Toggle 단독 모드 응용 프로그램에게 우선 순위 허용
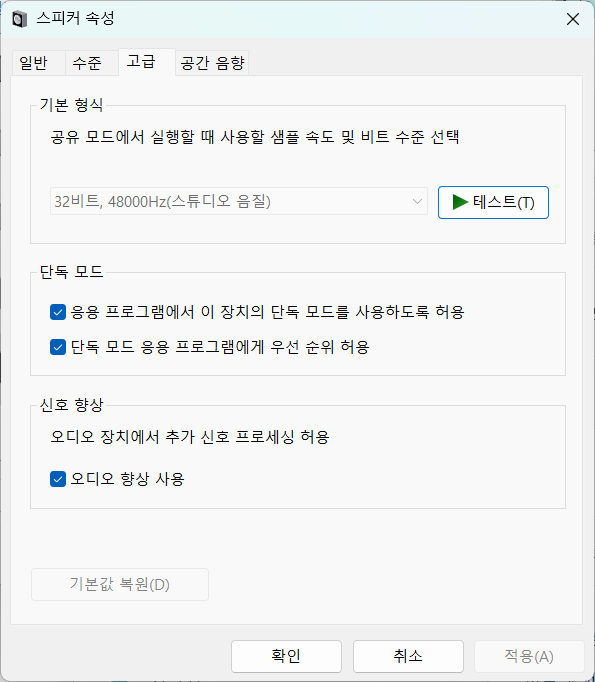The image size is (595, 682). point(58,347)
